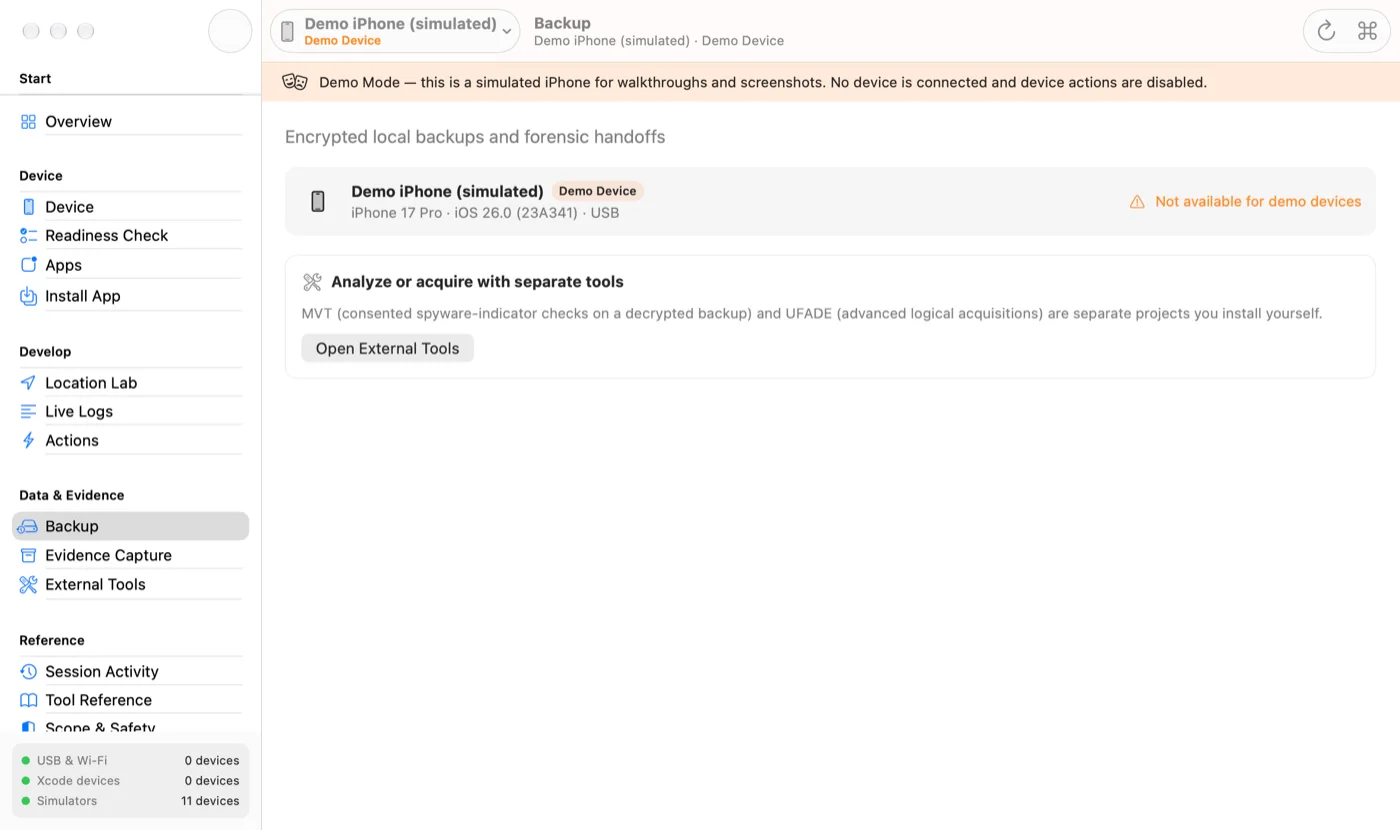
Task: Open the External Tools wrench icon
Action: [x=28, y=585]
